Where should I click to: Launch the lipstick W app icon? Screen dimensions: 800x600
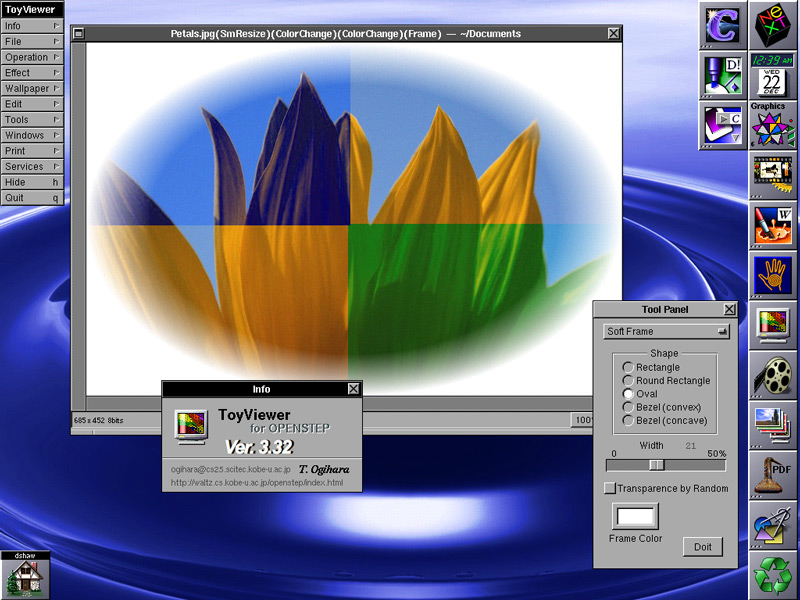point(773,225)
